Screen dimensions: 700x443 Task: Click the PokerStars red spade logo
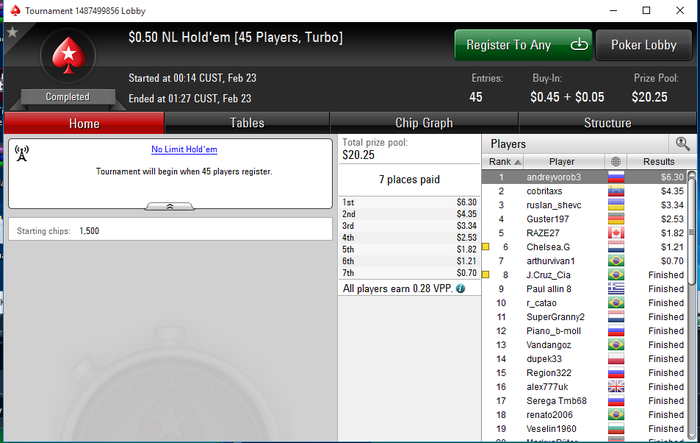(x=68, y=55)
